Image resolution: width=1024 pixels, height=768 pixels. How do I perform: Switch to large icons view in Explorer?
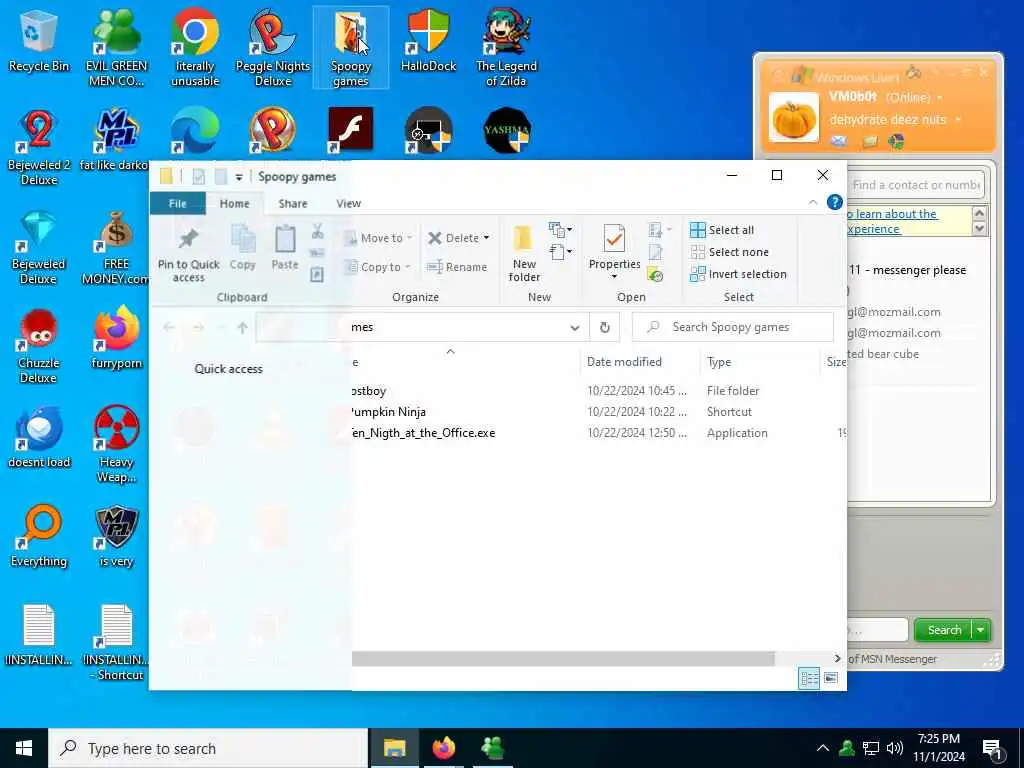[831, 678]
